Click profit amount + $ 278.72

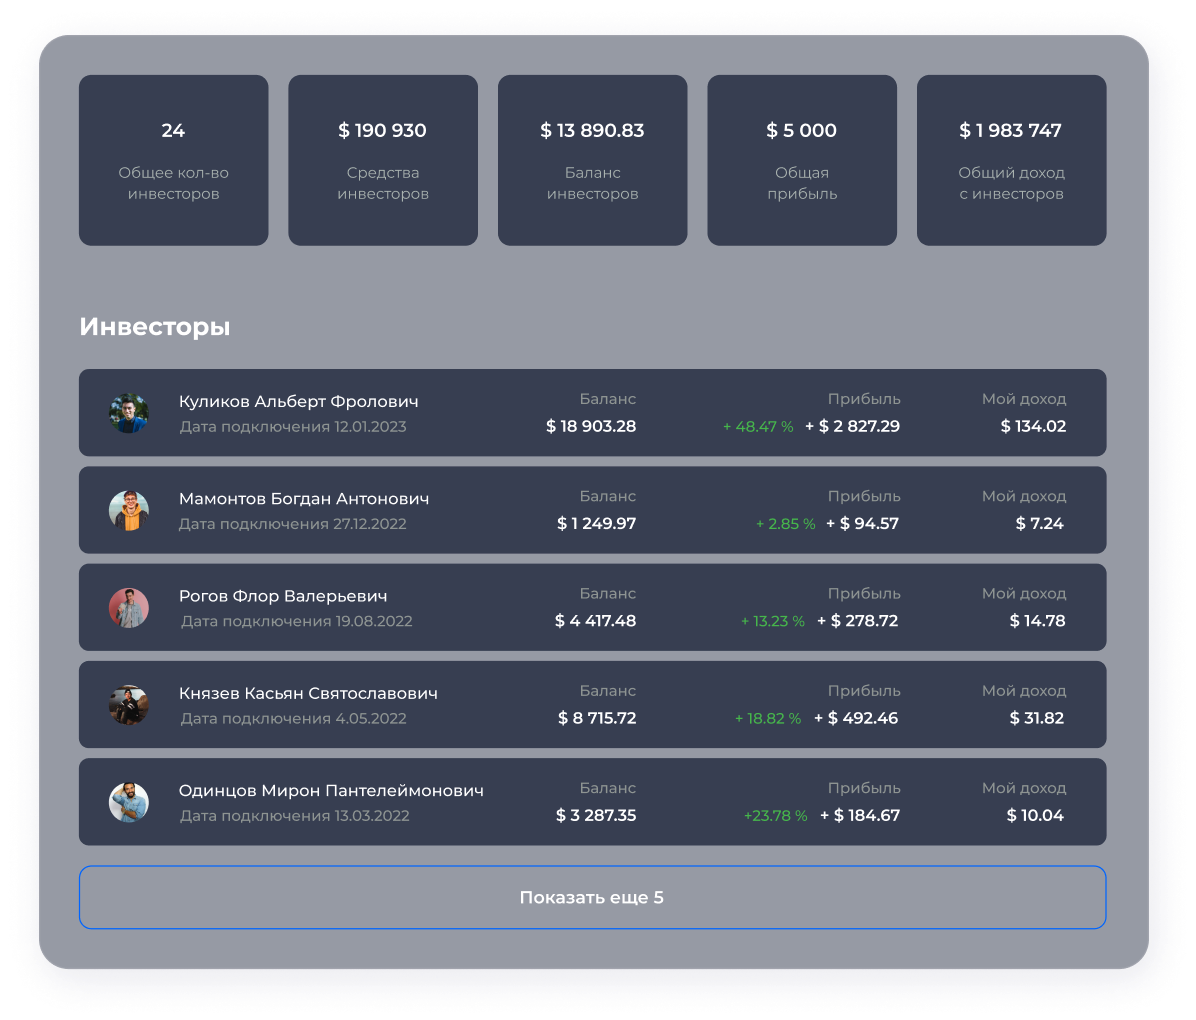(x=858, y=621)
